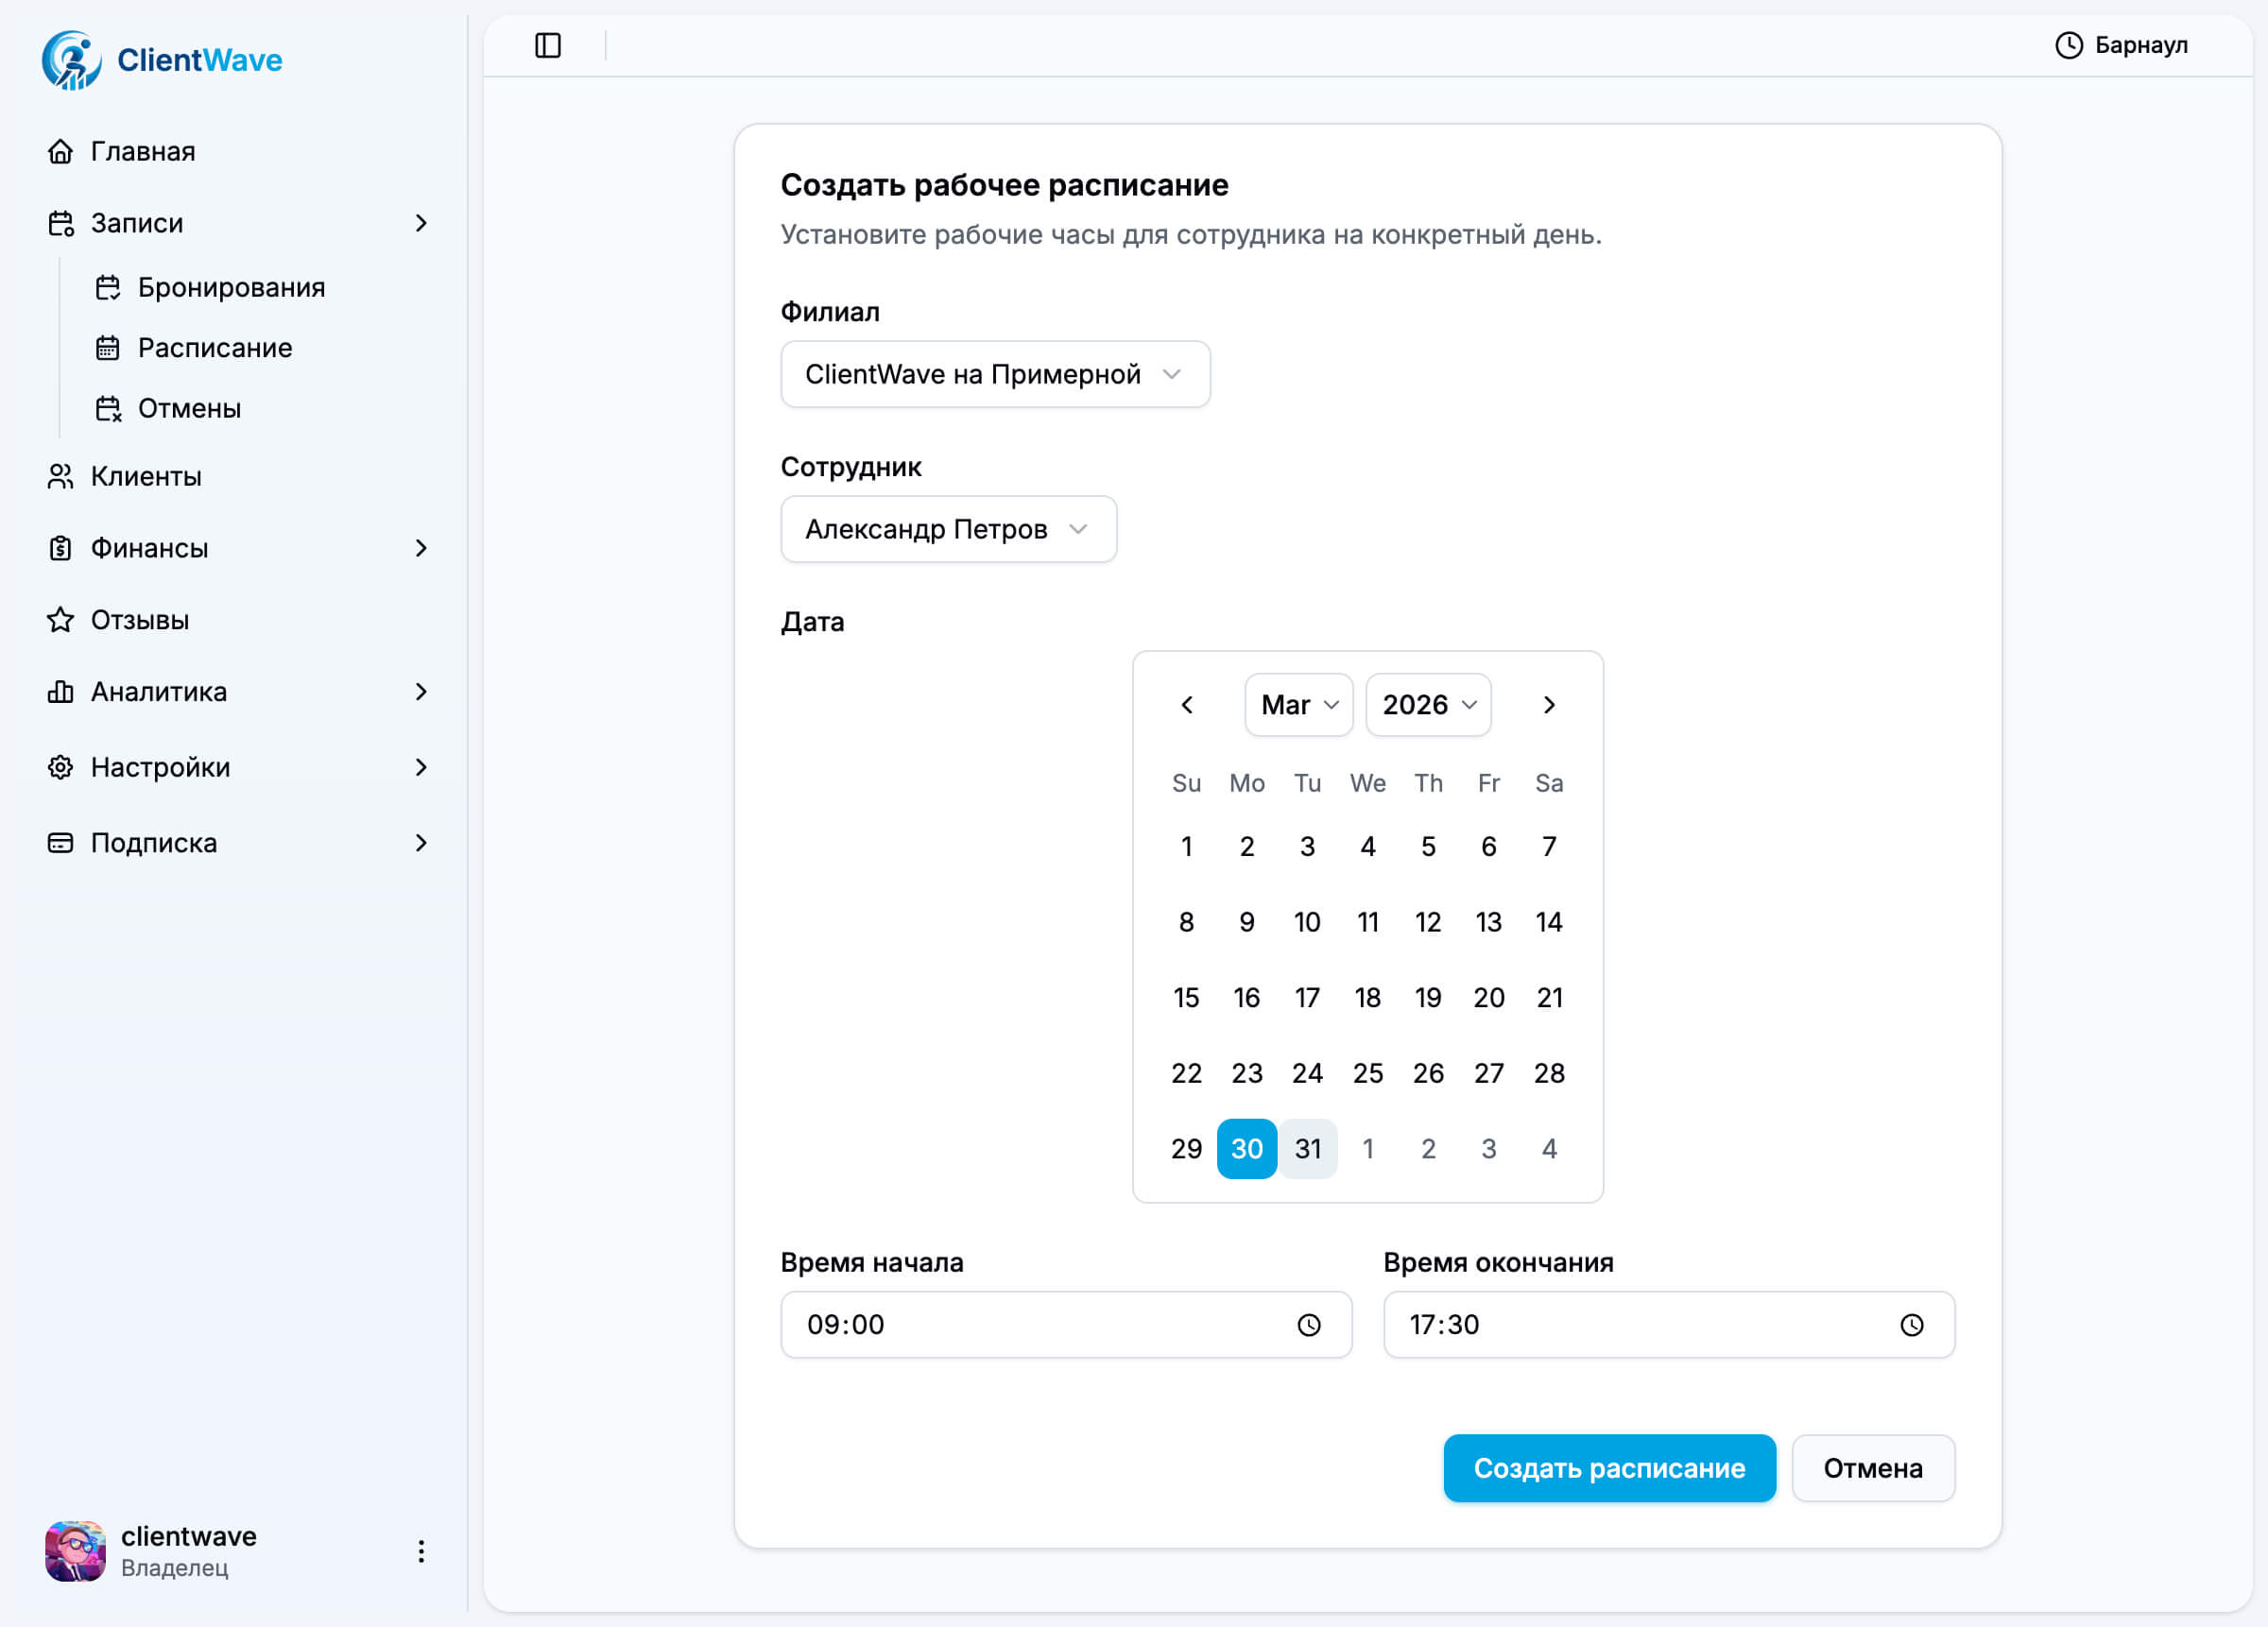Expand the Финансы sidebar section
This screenshot has width=2268, height=1627.
(421, 548)
